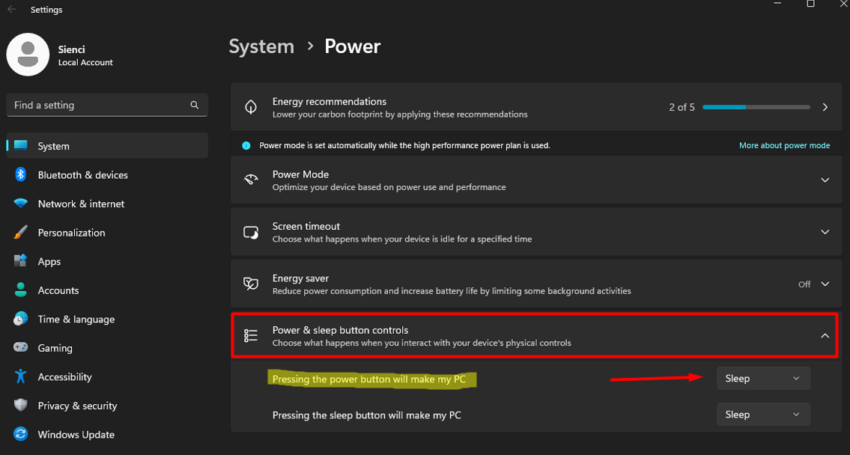The image size is (850, 455).
Task: Click the System breadcrumb link
Action: [261, 46]
